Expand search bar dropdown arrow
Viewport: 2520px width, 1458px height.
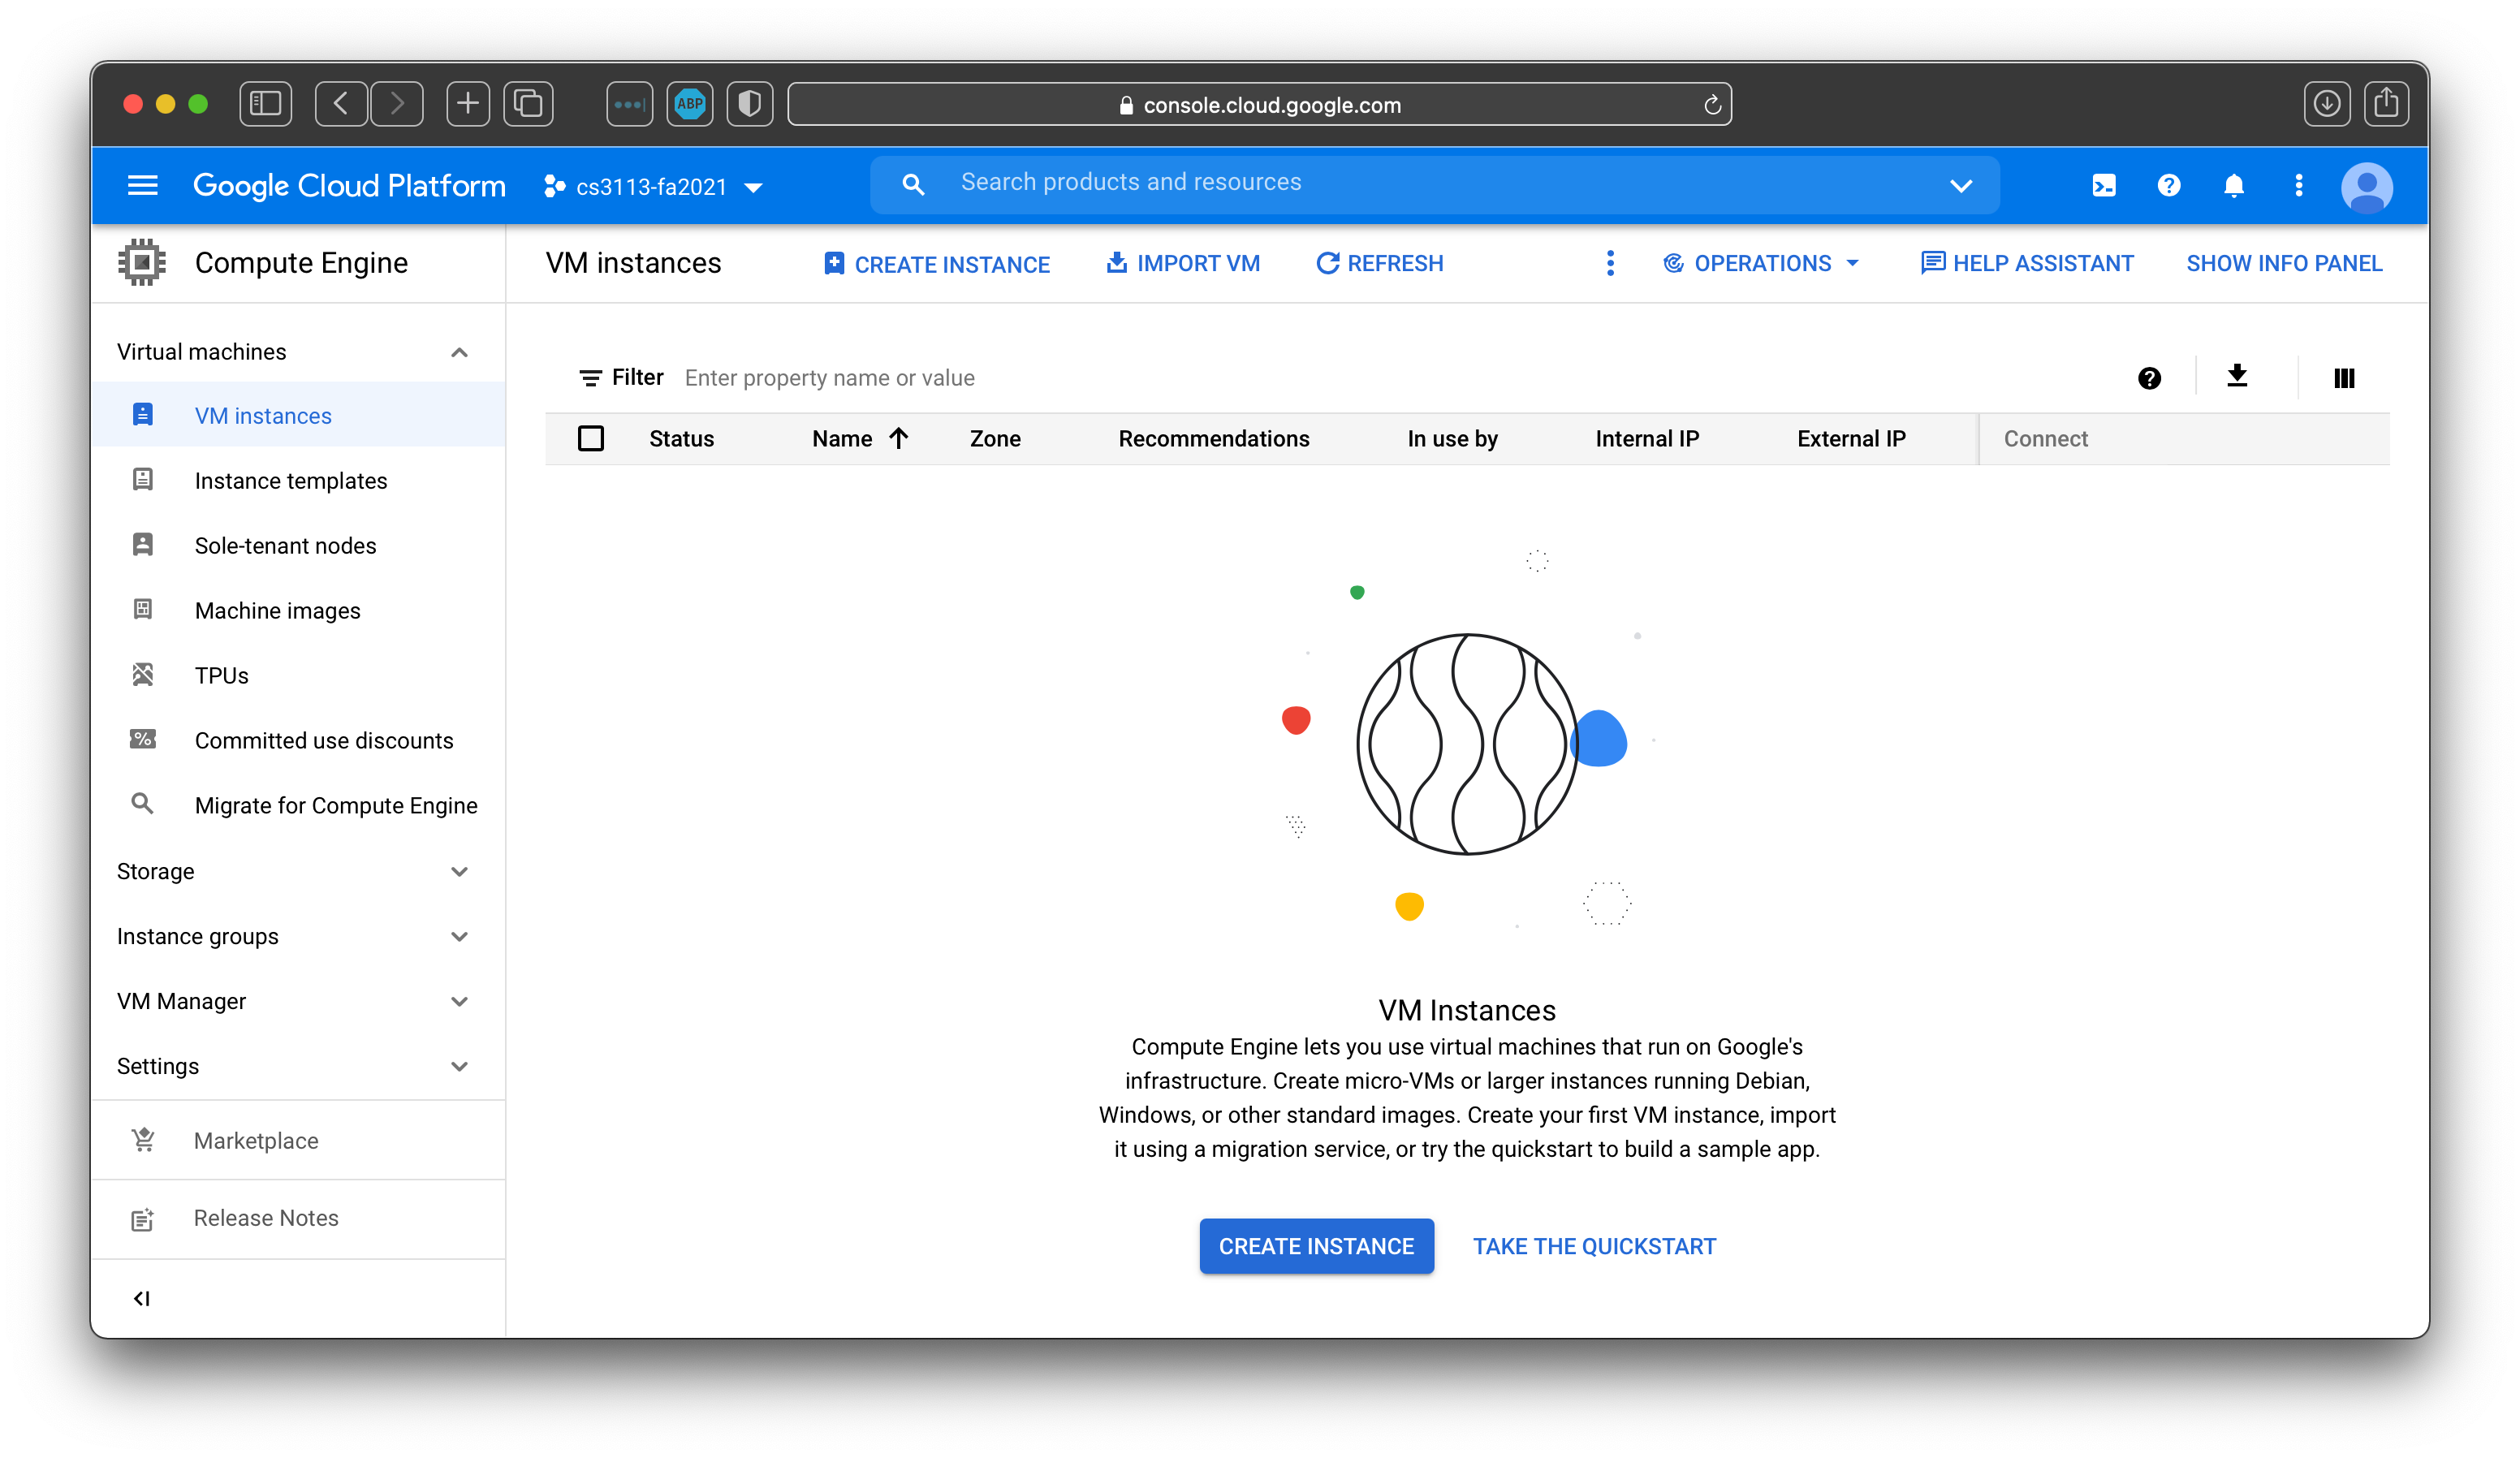[1960, 185]
